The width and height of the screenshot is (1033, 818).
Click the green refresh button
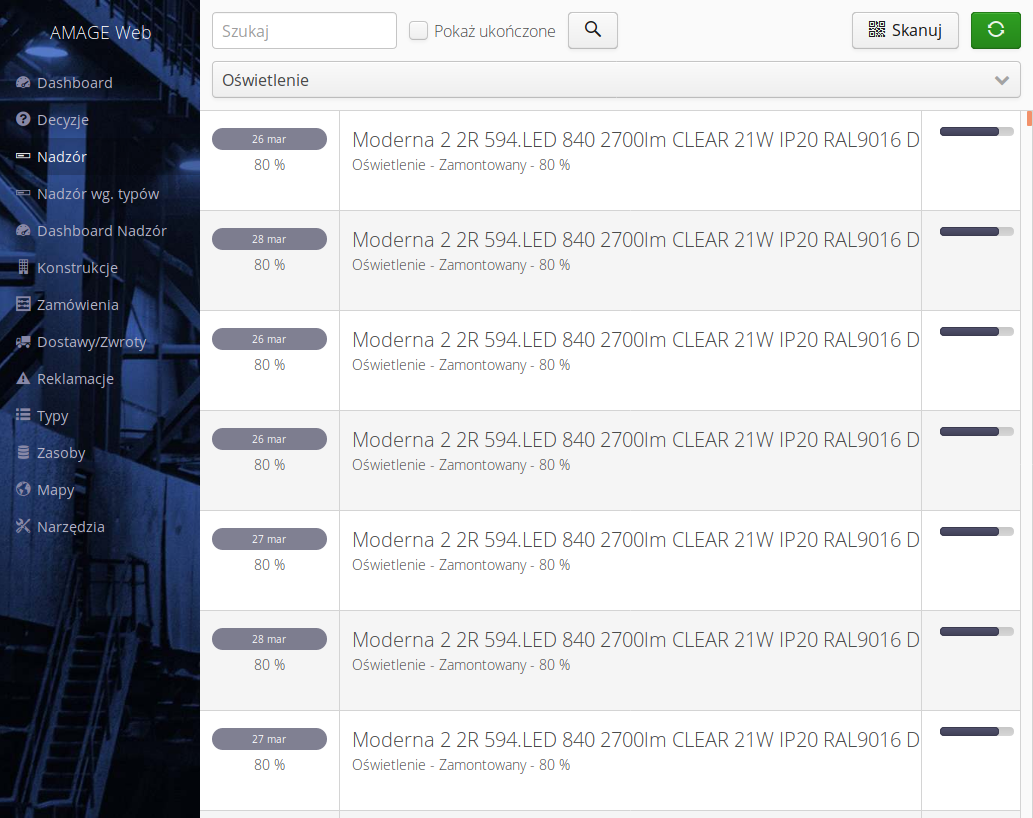(995, 30)
